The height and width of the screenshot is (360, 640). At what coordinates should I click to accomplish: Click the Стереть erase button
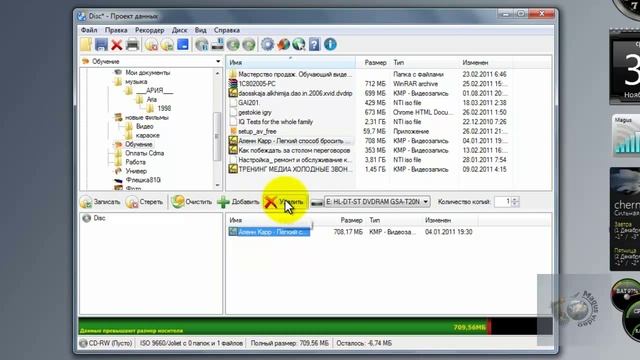click(x=144, y=202)
